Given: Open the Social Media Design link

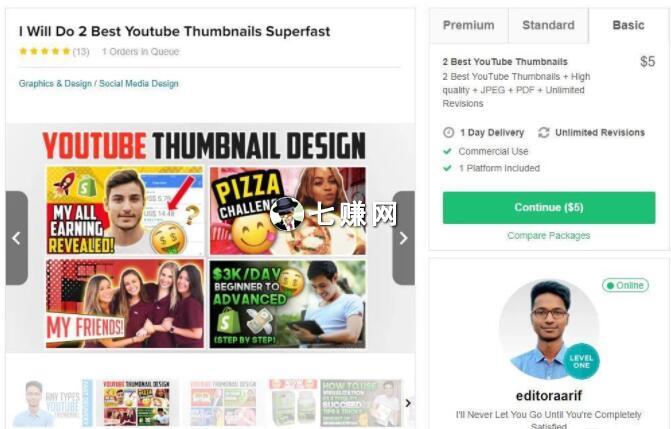Looking at the screenshot, I should pyautogui.click(x=139, y=83).
